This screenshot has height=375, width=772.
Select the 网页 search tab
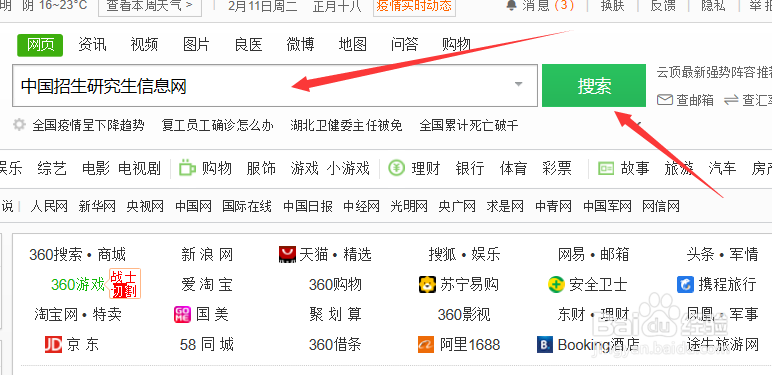tap(40, 45)
